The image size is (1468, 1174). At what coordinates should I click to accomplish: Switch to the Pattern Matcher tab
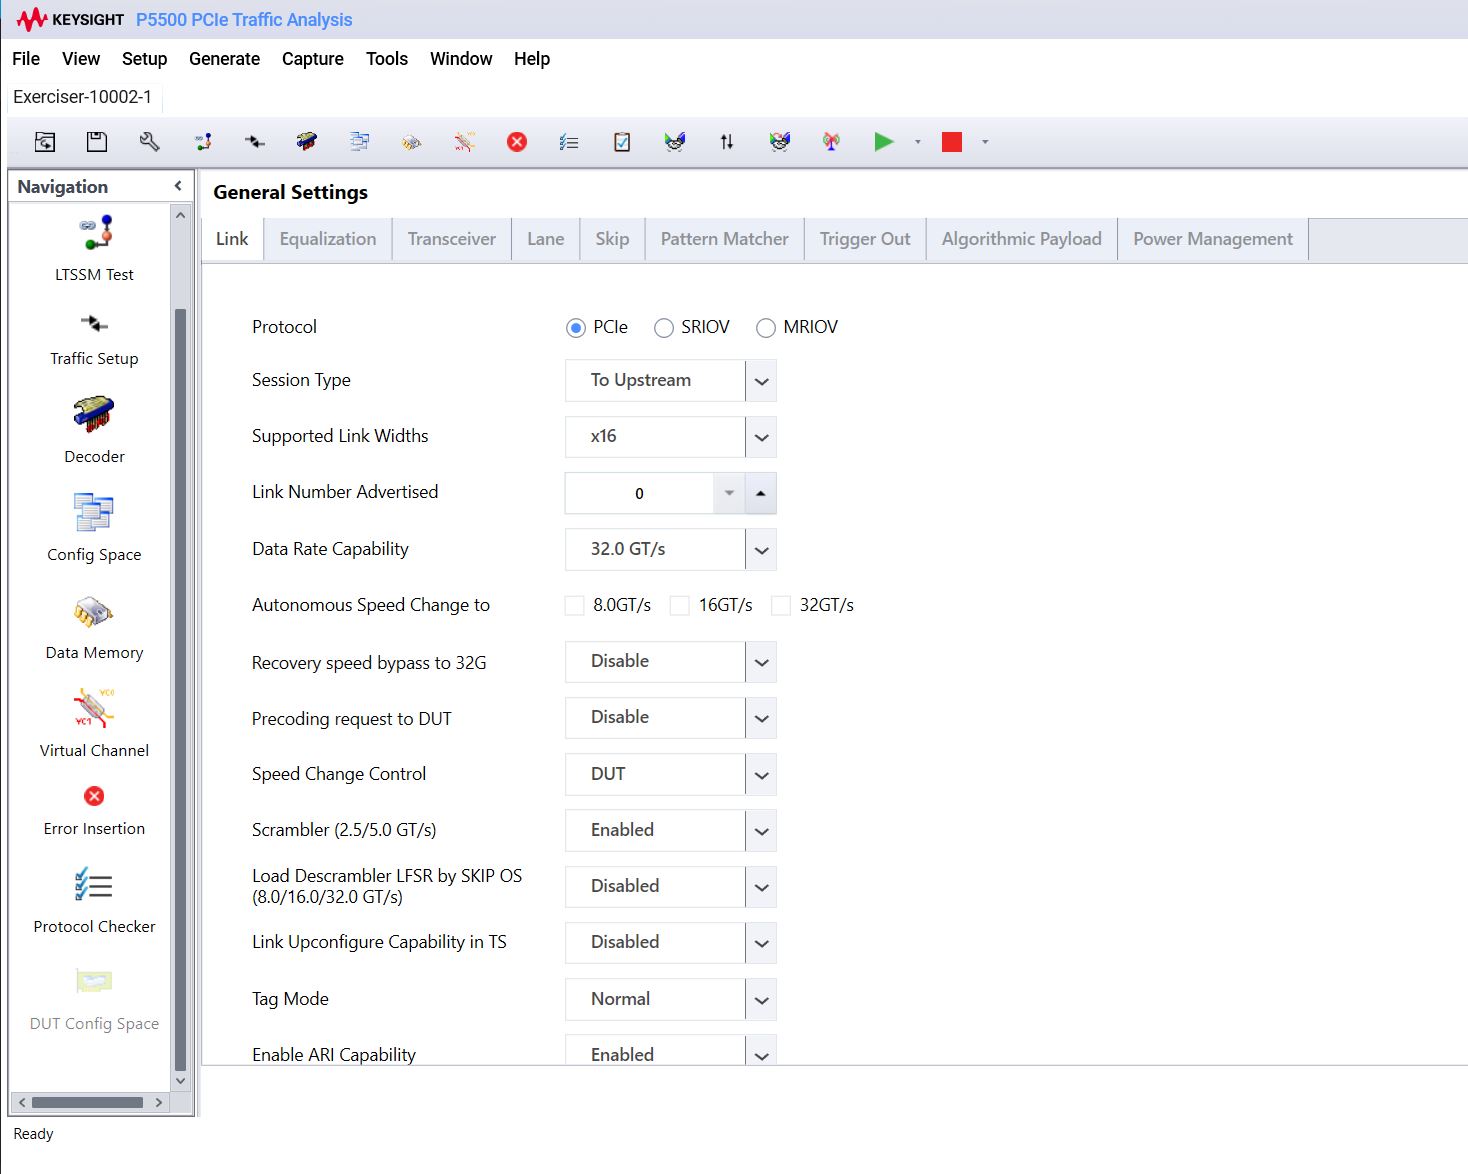point(725,239)
